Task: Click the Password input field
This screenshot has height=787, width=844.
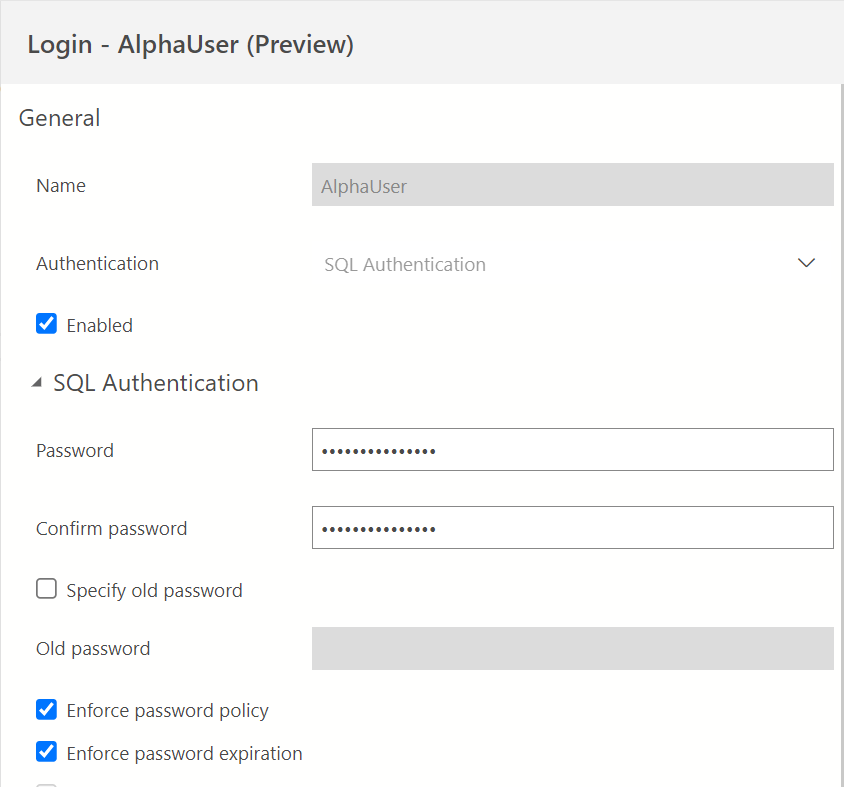Action: coord(570,449)
